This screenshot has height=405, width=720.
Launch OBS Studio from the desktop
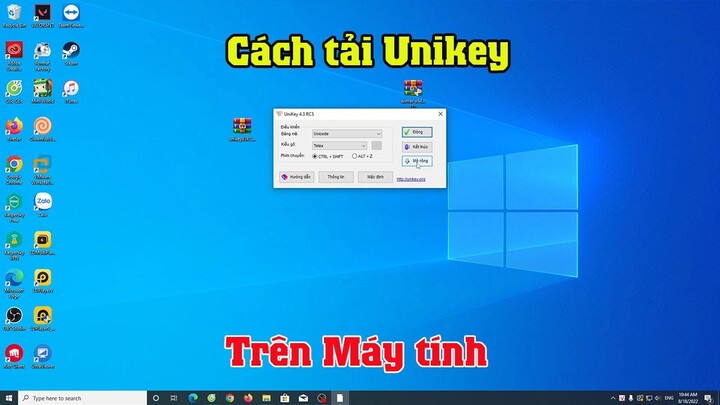14,319
